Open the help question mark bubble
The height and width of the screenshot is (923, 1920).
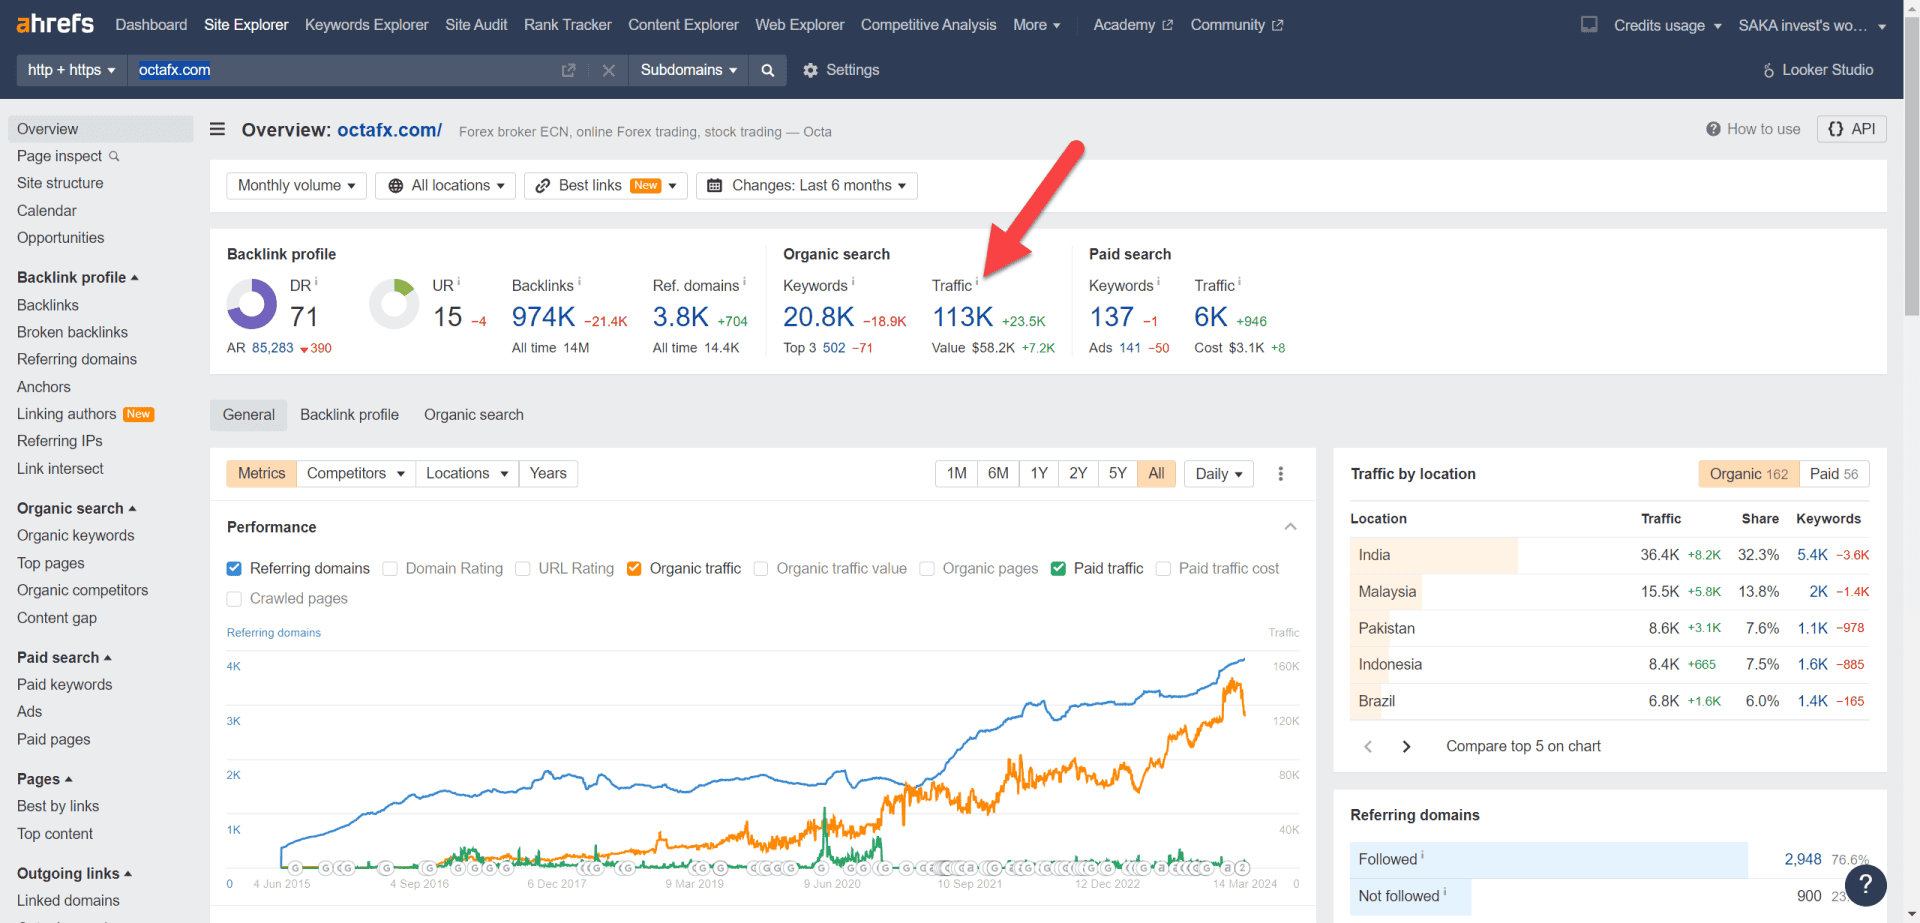click(1865, 885)
